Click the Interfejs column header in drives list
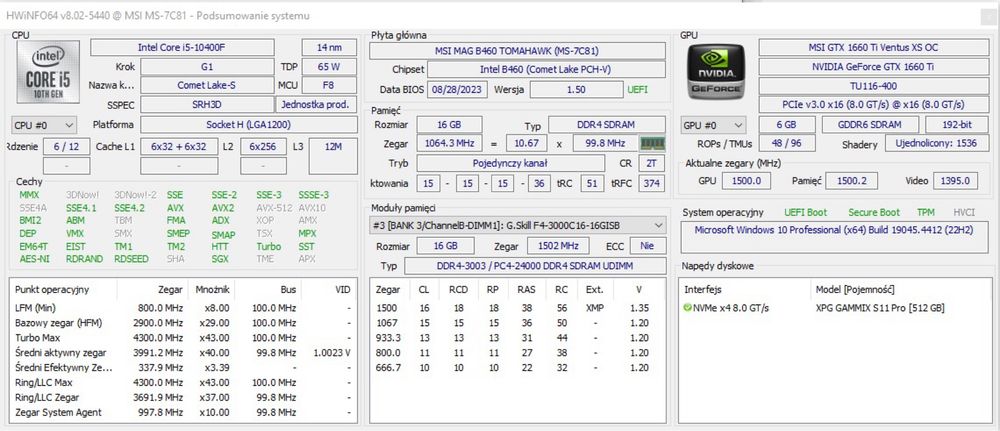The height and width of the screenshot is (431, 1000). [702, 289]
